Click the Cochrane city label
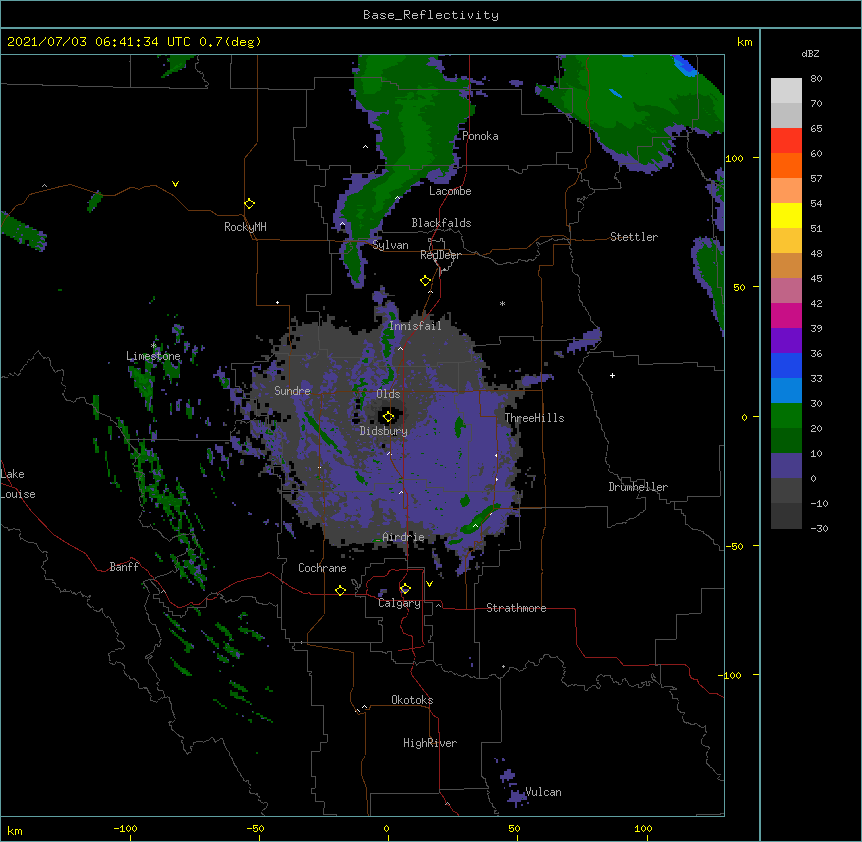The height and width of the screenshot is (842, 862). (x=322, y=568)
